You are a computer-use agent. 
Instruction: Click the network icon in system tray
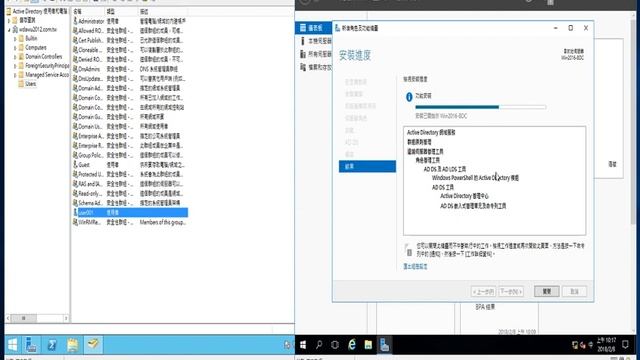pyautogui.click(x=575, y=345)
